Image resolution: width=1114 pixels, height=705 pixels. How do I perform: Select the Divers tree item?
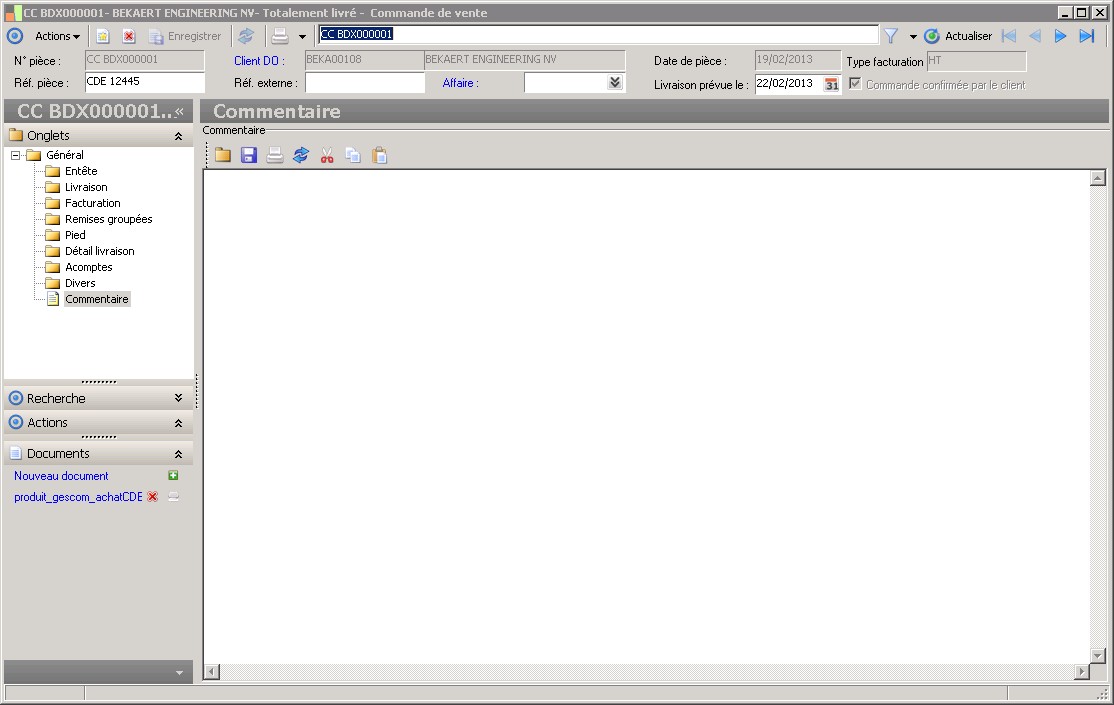pyautogui.click(x=80, y=283)
